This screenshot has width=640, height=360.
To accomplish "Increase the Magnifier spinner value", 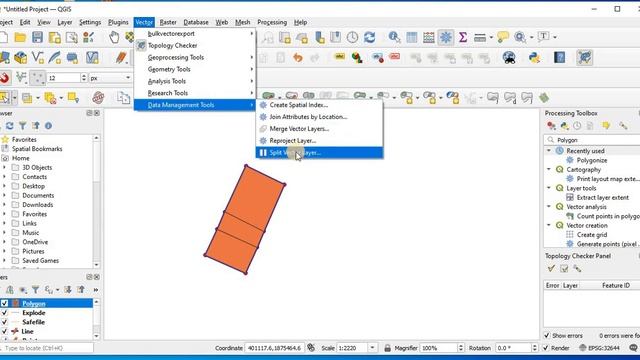I will (461, 346).
